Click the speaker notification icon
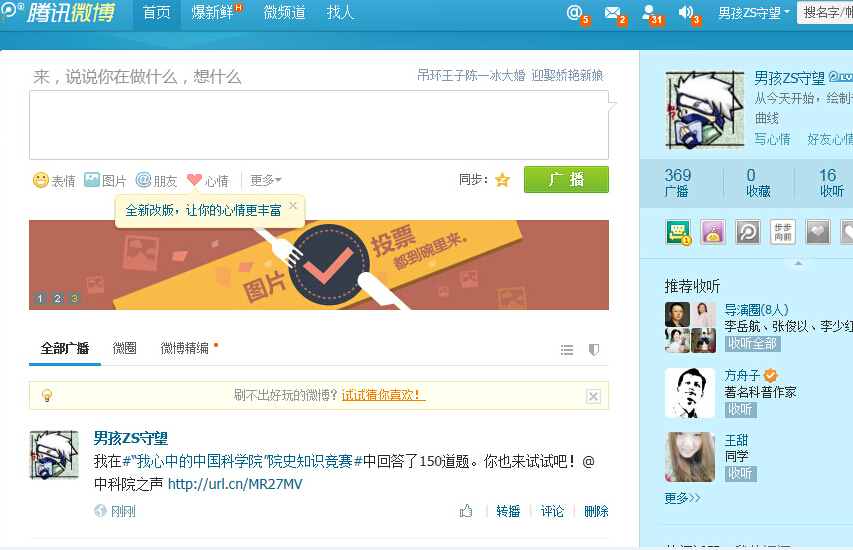 (x=686, y=12)
